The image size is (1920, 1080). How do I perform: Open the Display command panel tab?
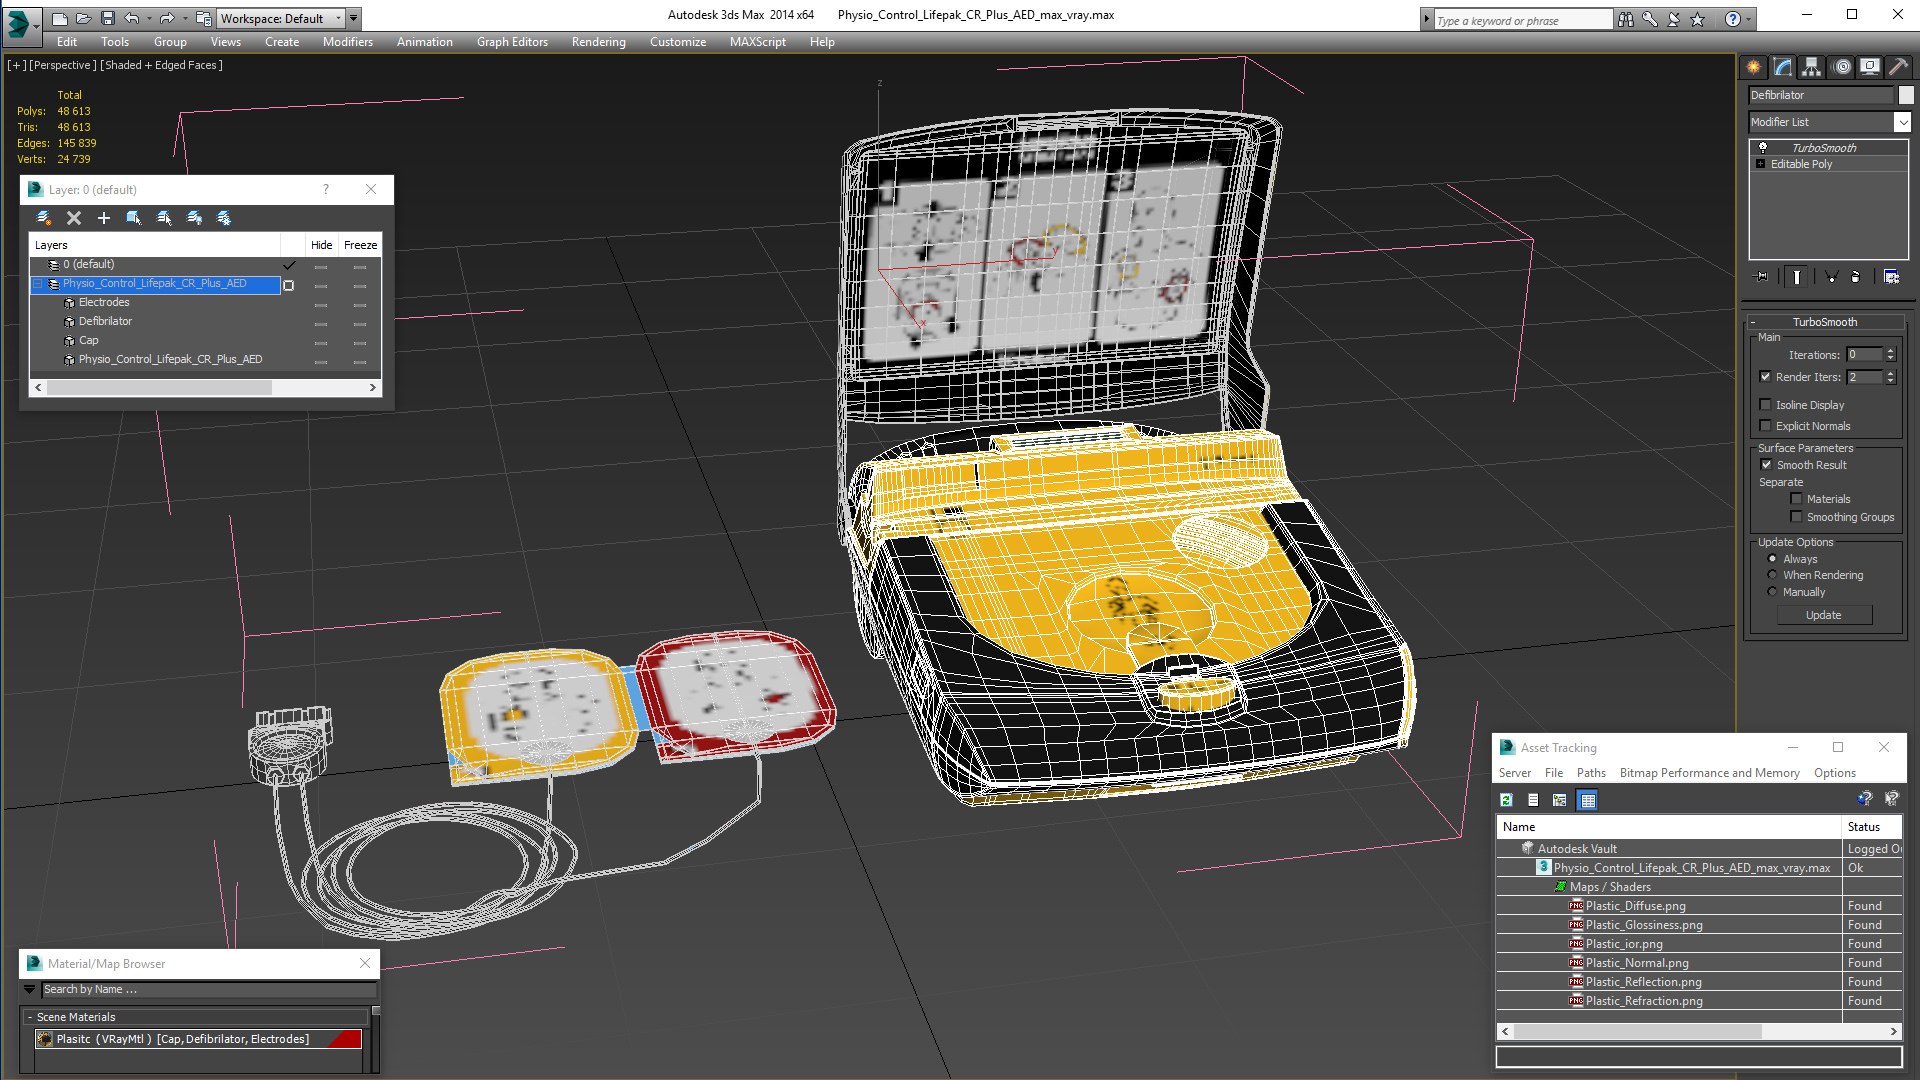1870,67
